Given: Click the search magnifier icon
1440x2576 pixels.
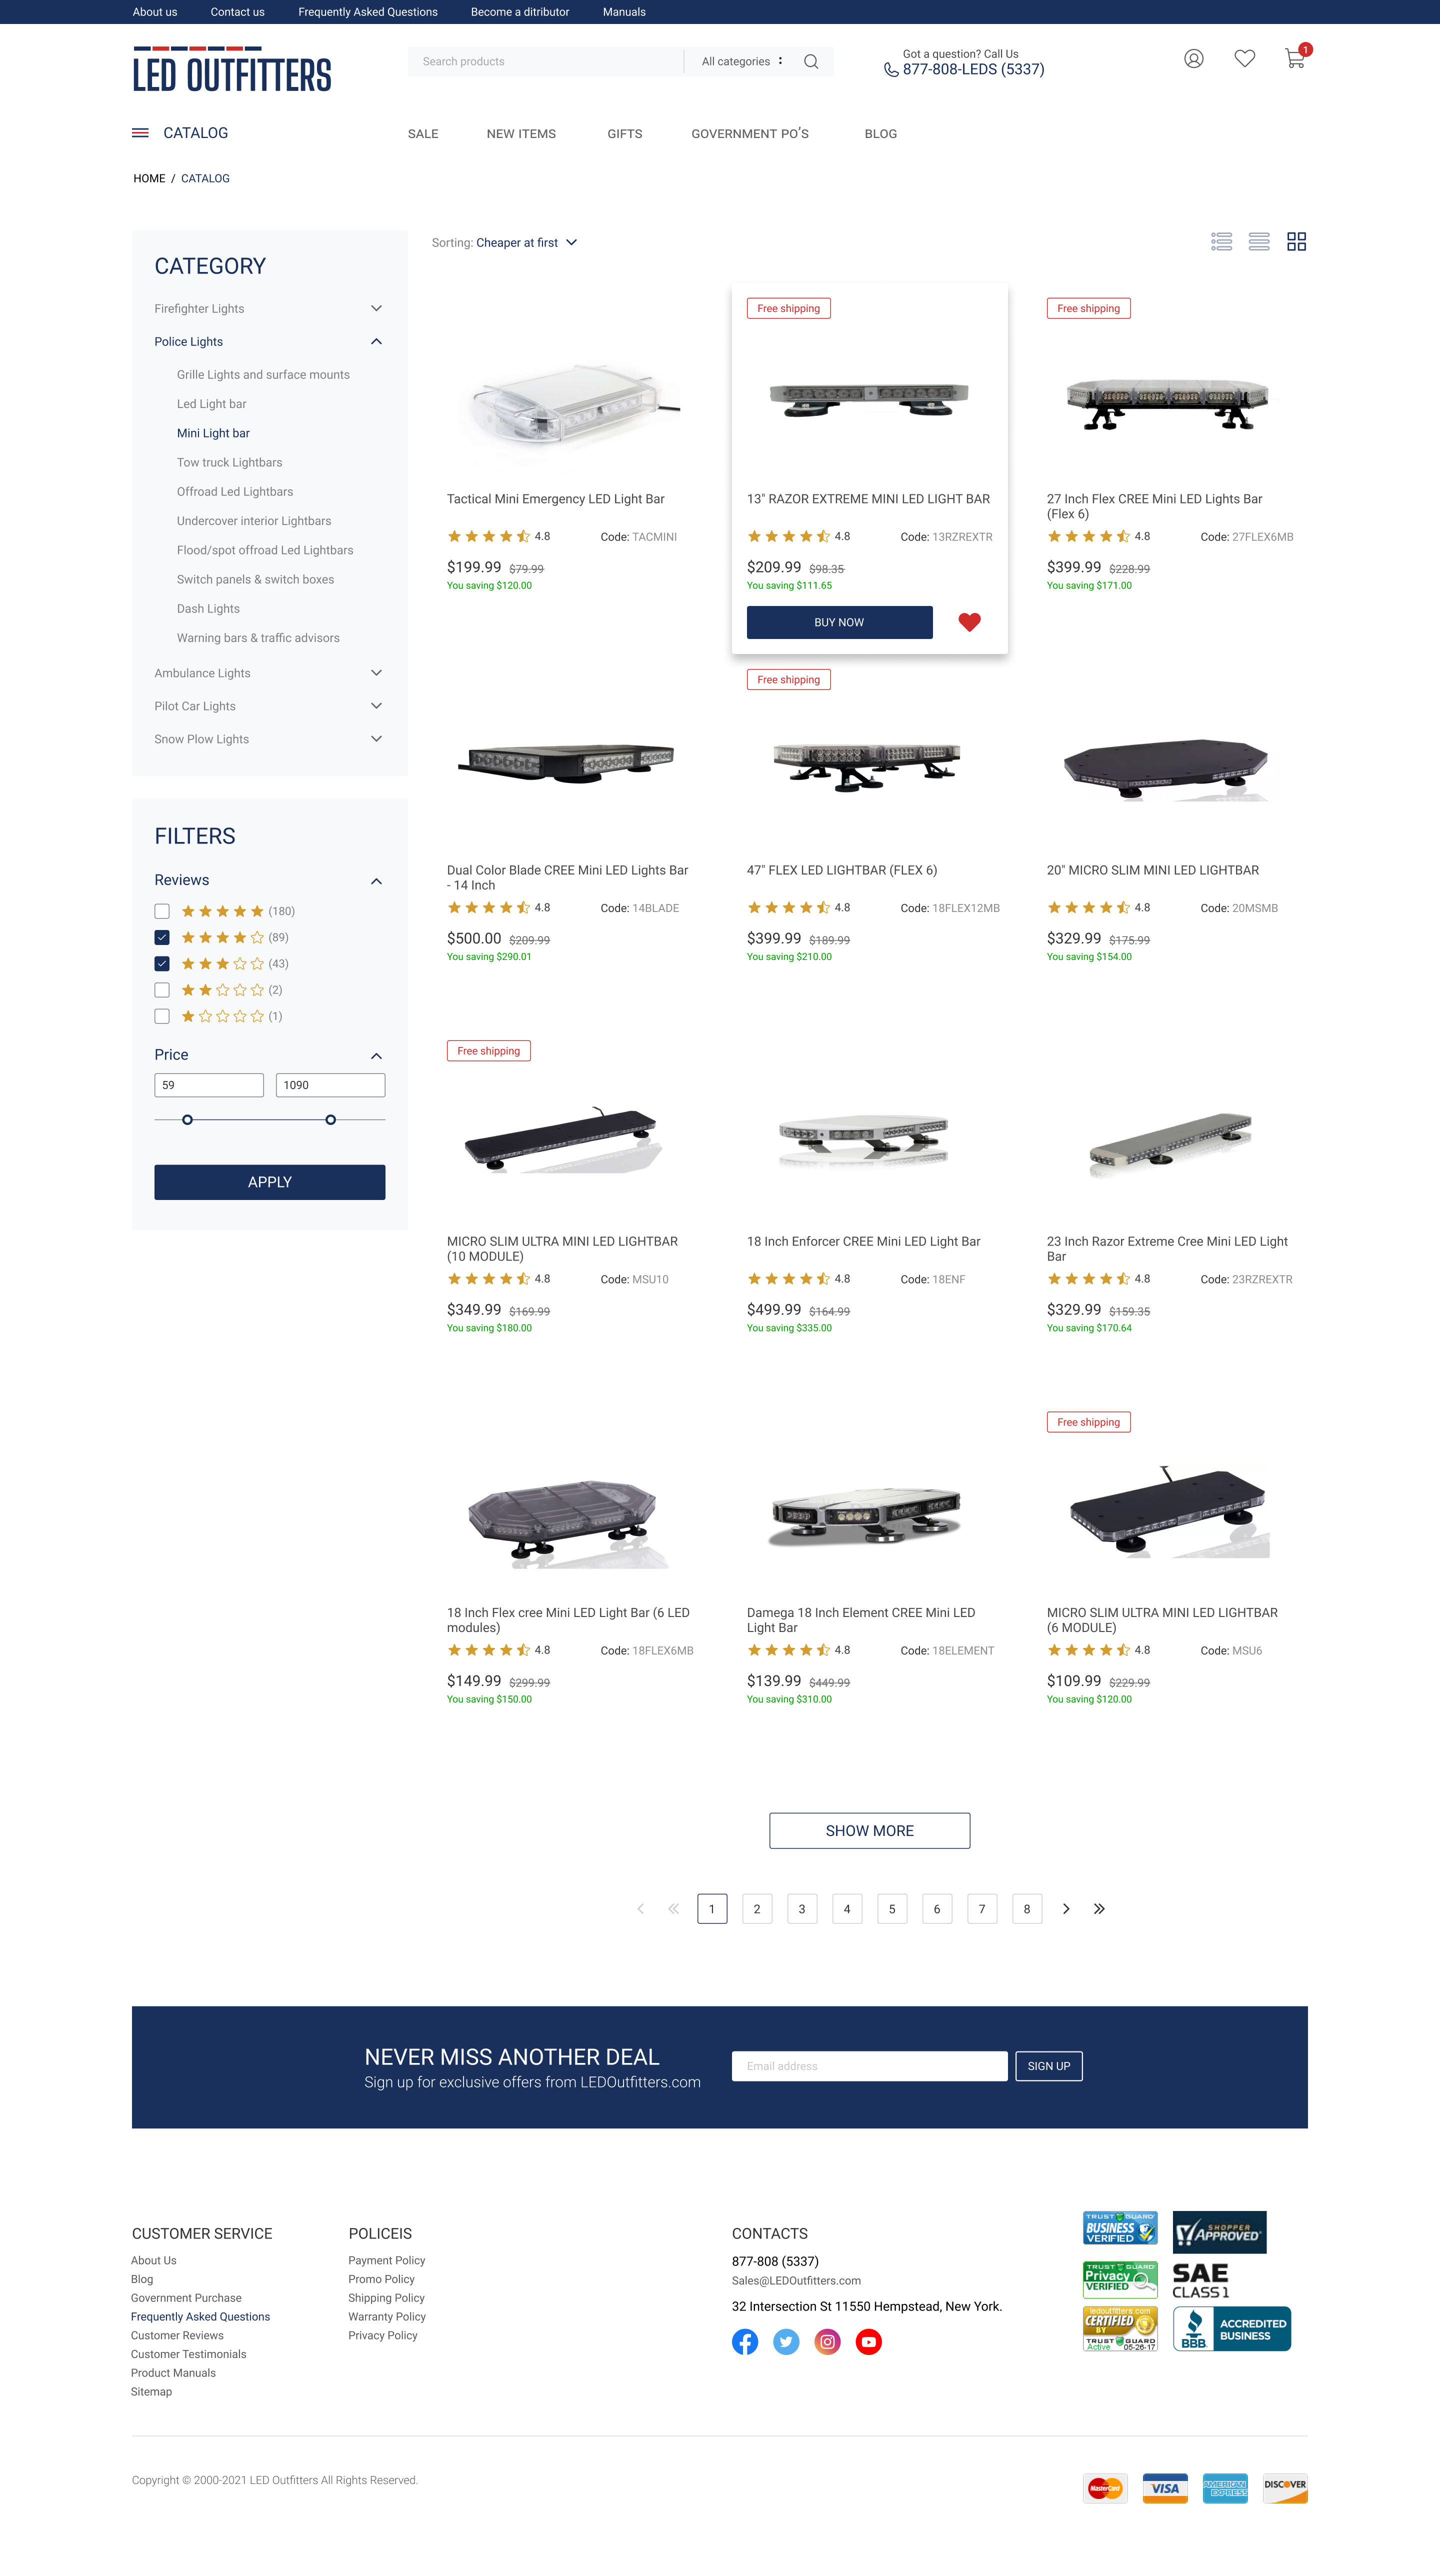Looking at the screenshot, I should click(811, 62).
